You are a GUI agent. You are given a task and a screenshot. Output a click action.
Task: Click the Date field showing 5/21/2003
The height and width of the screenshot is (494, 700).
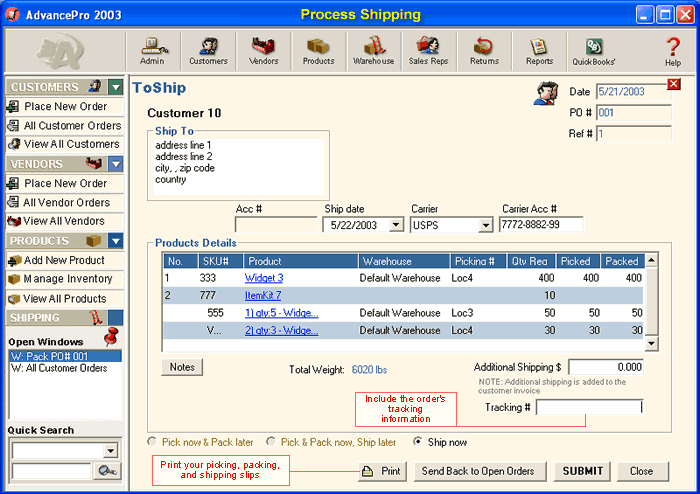[x=633, y=92]
